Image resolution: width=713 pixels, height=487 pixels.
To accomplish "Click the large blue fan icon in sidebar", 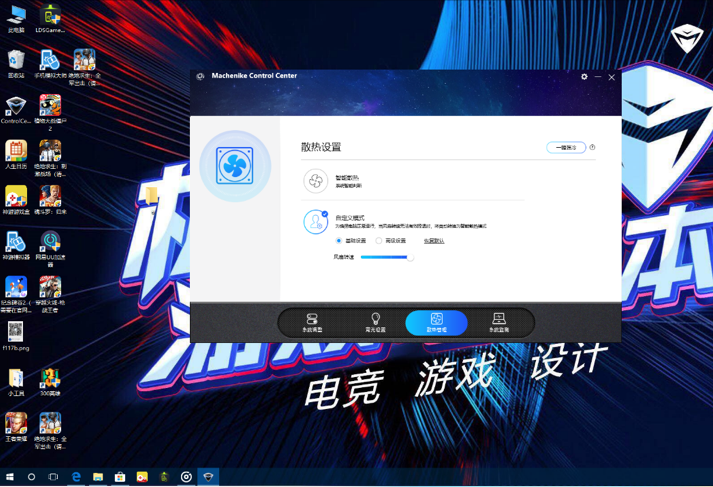I will click(235, 166).
